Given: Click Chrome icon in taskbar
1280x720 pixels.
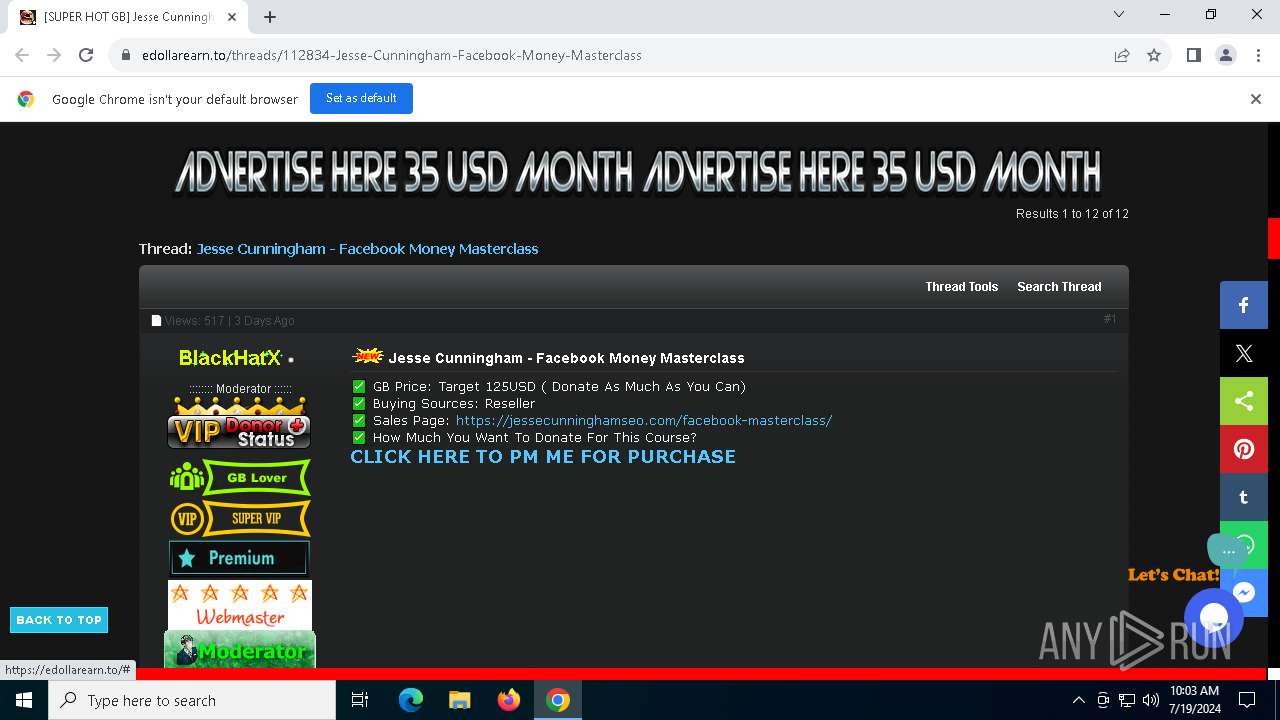Looking at the screenshot, I should 558,700.
